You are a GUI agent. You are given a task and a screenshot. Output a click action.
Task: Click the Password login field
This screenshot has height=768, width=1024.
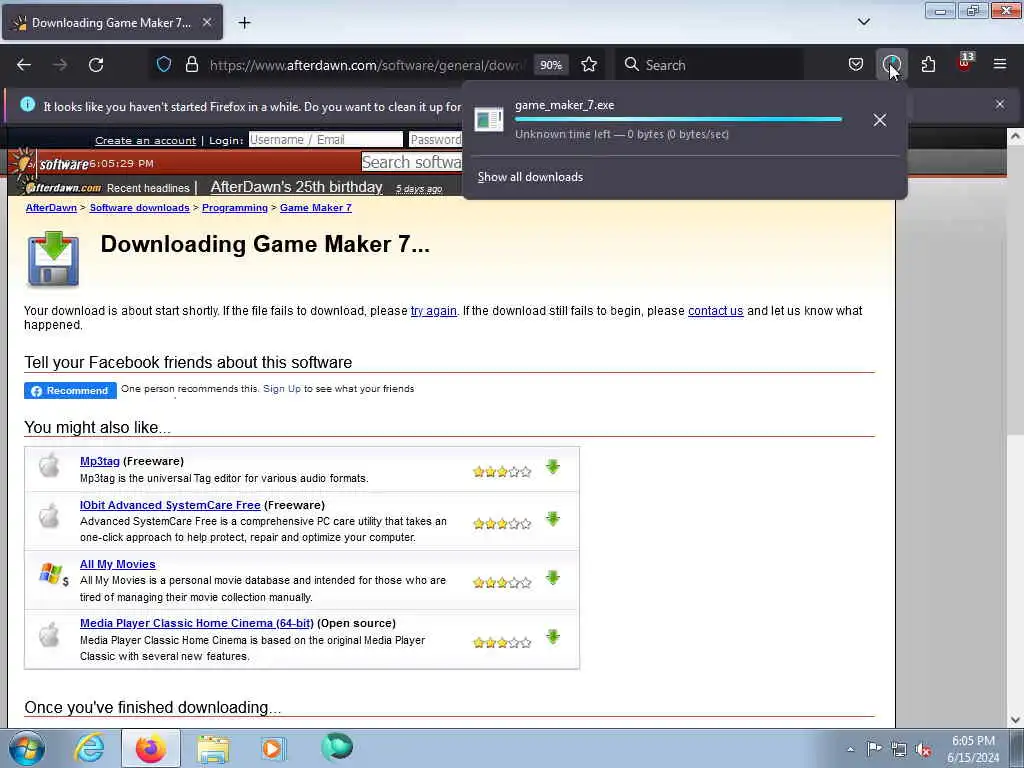coord(435,140)
